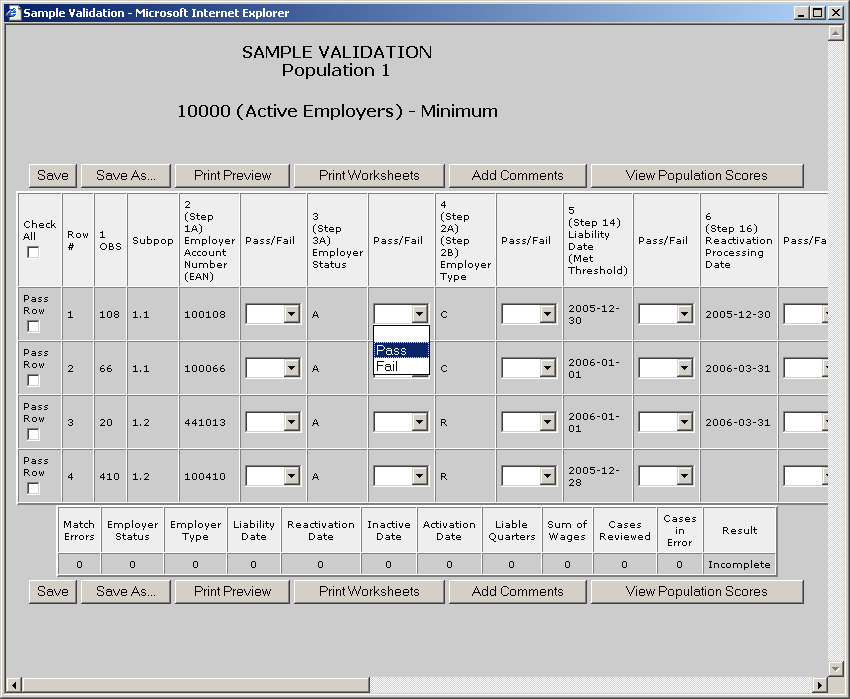Choose Fail from the open dropdown list
Viewport: 850px width, 699px height.
tap(401, 366)
